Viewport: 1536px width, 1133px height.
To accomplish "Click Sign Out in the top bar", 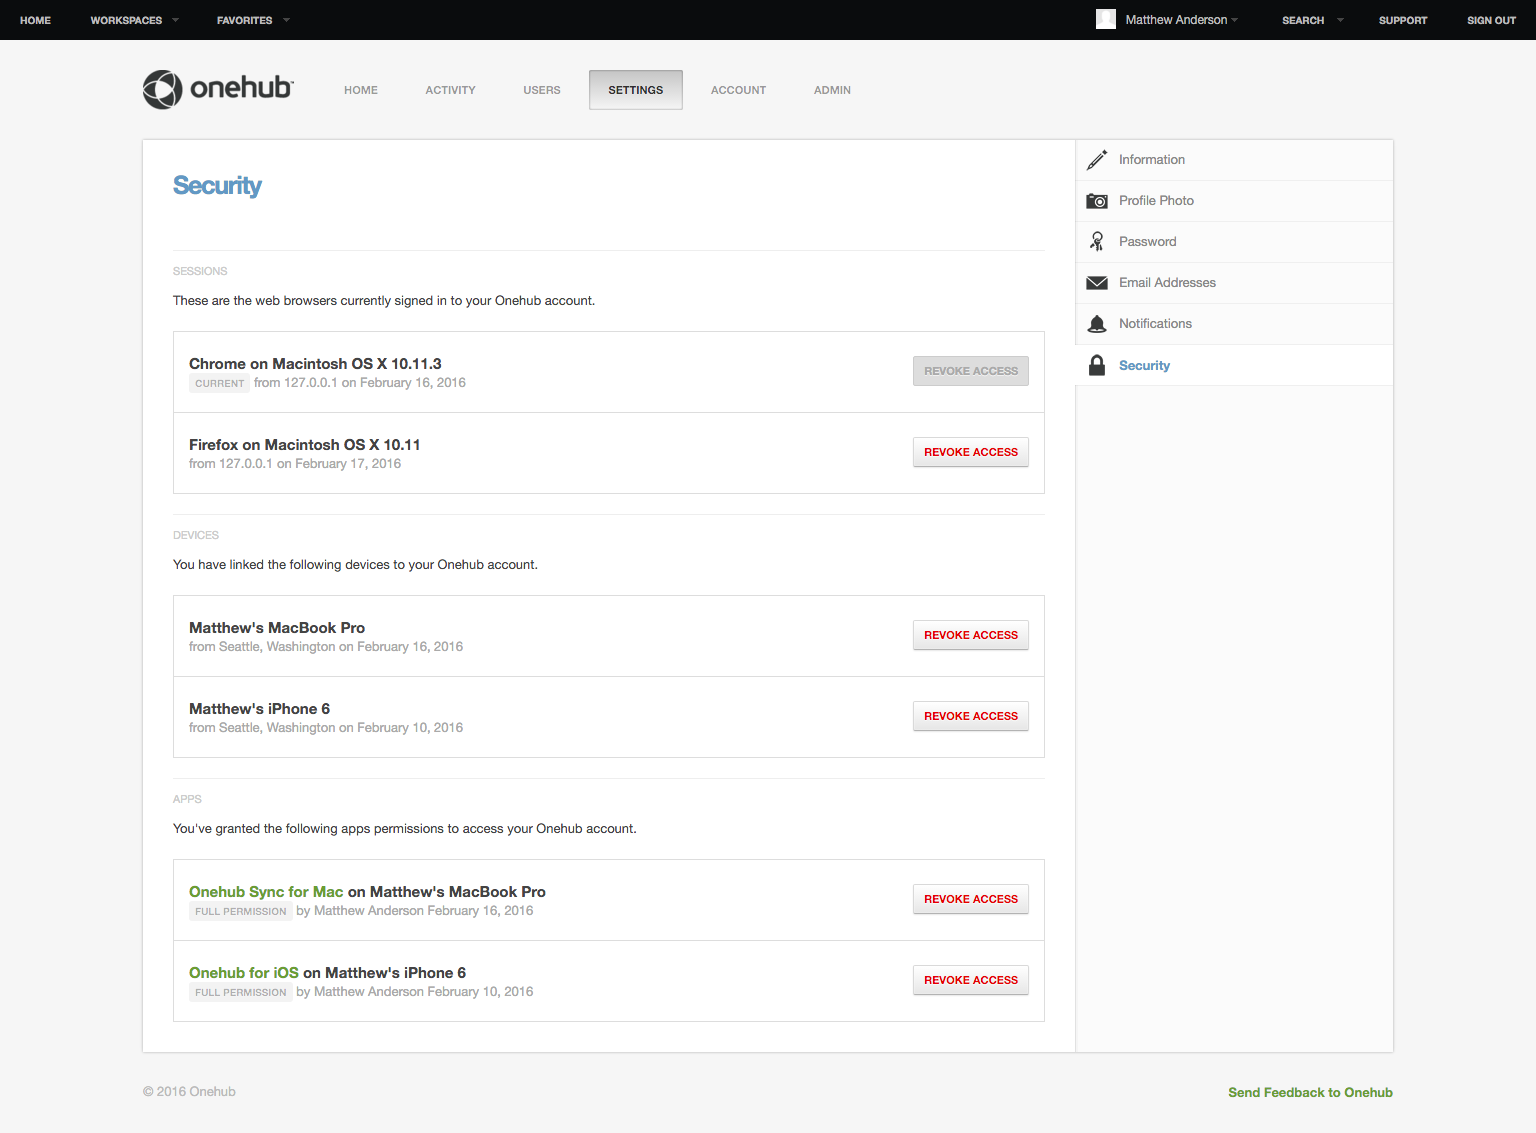I will pos(1491,20).
